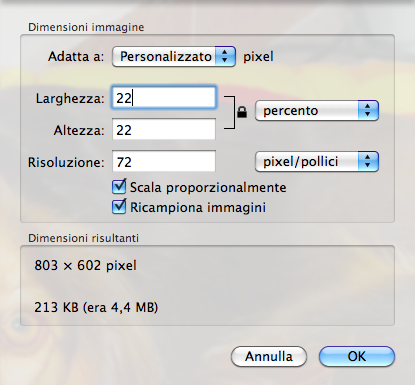Viewport: 415px width, 385px height.
Task: Open the percento units dropdown
Action: 317,110
